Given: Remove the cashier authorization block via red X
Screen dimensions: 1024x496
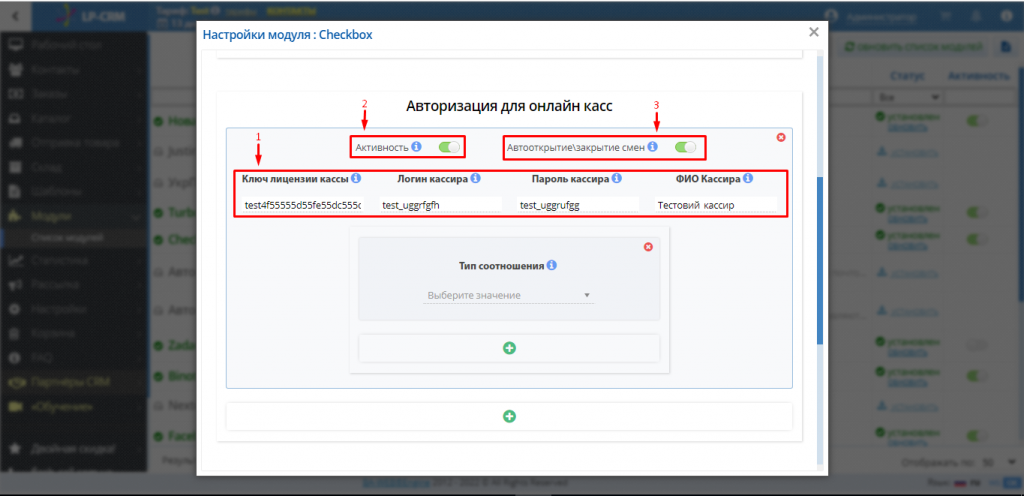Looking at the screenshot, I should point(780,137).
